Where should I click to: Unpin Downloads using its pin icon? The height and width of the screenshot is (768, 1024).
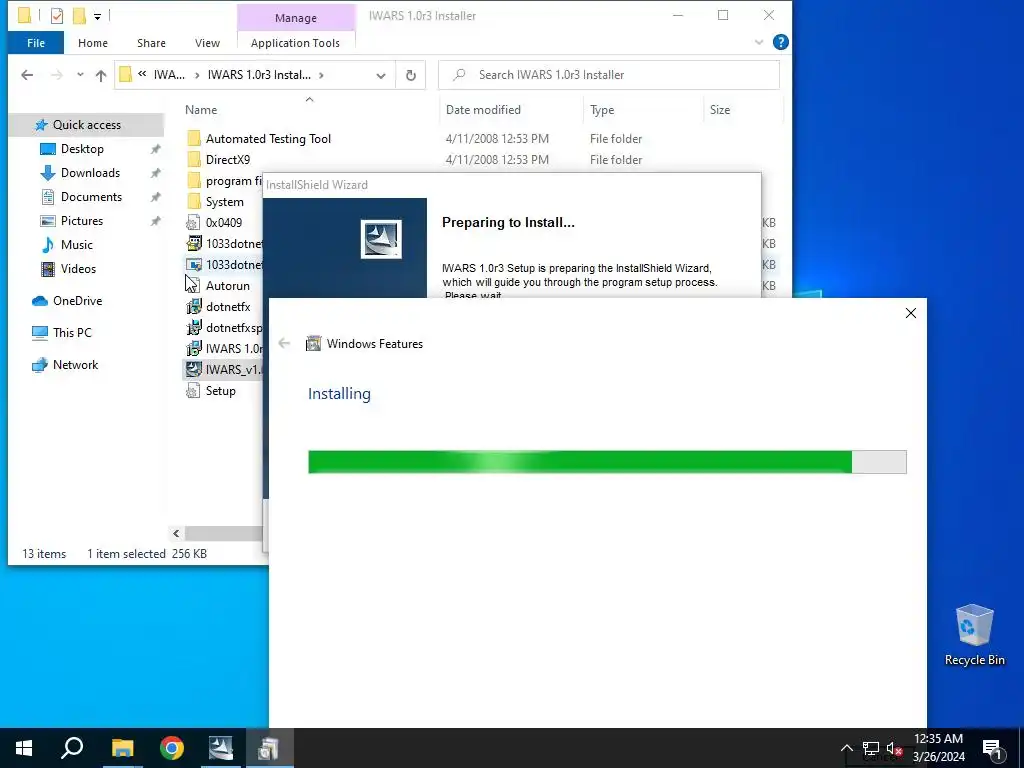(155, 173)
